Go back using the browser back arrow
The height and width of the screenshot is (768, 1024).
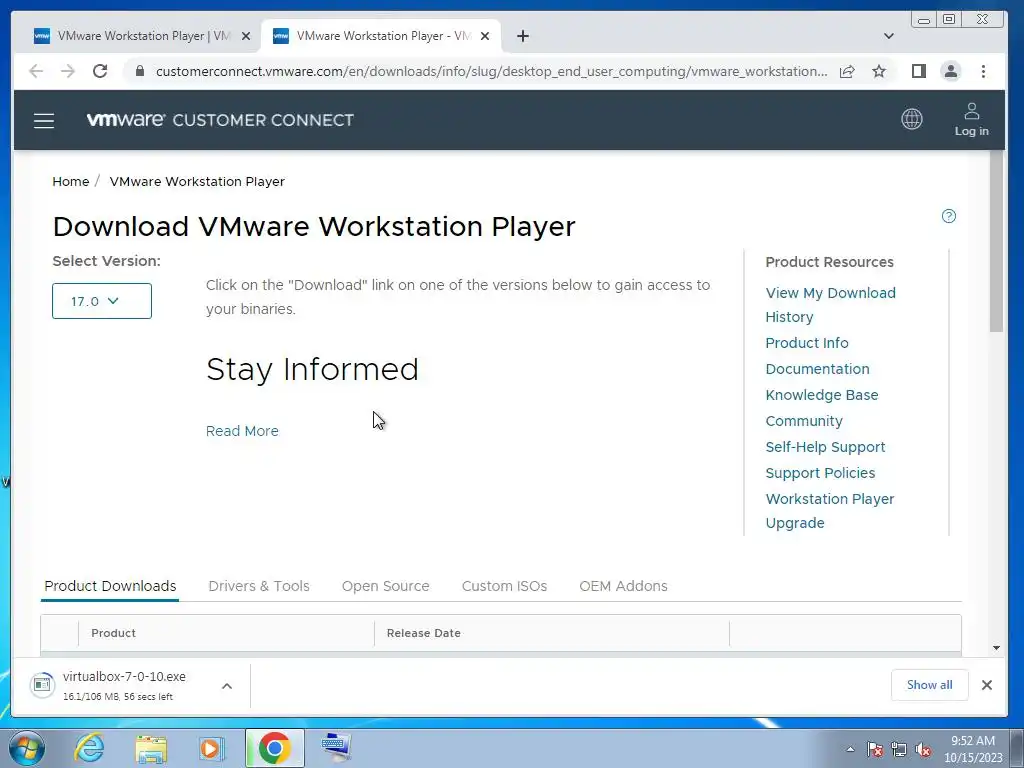36,71
